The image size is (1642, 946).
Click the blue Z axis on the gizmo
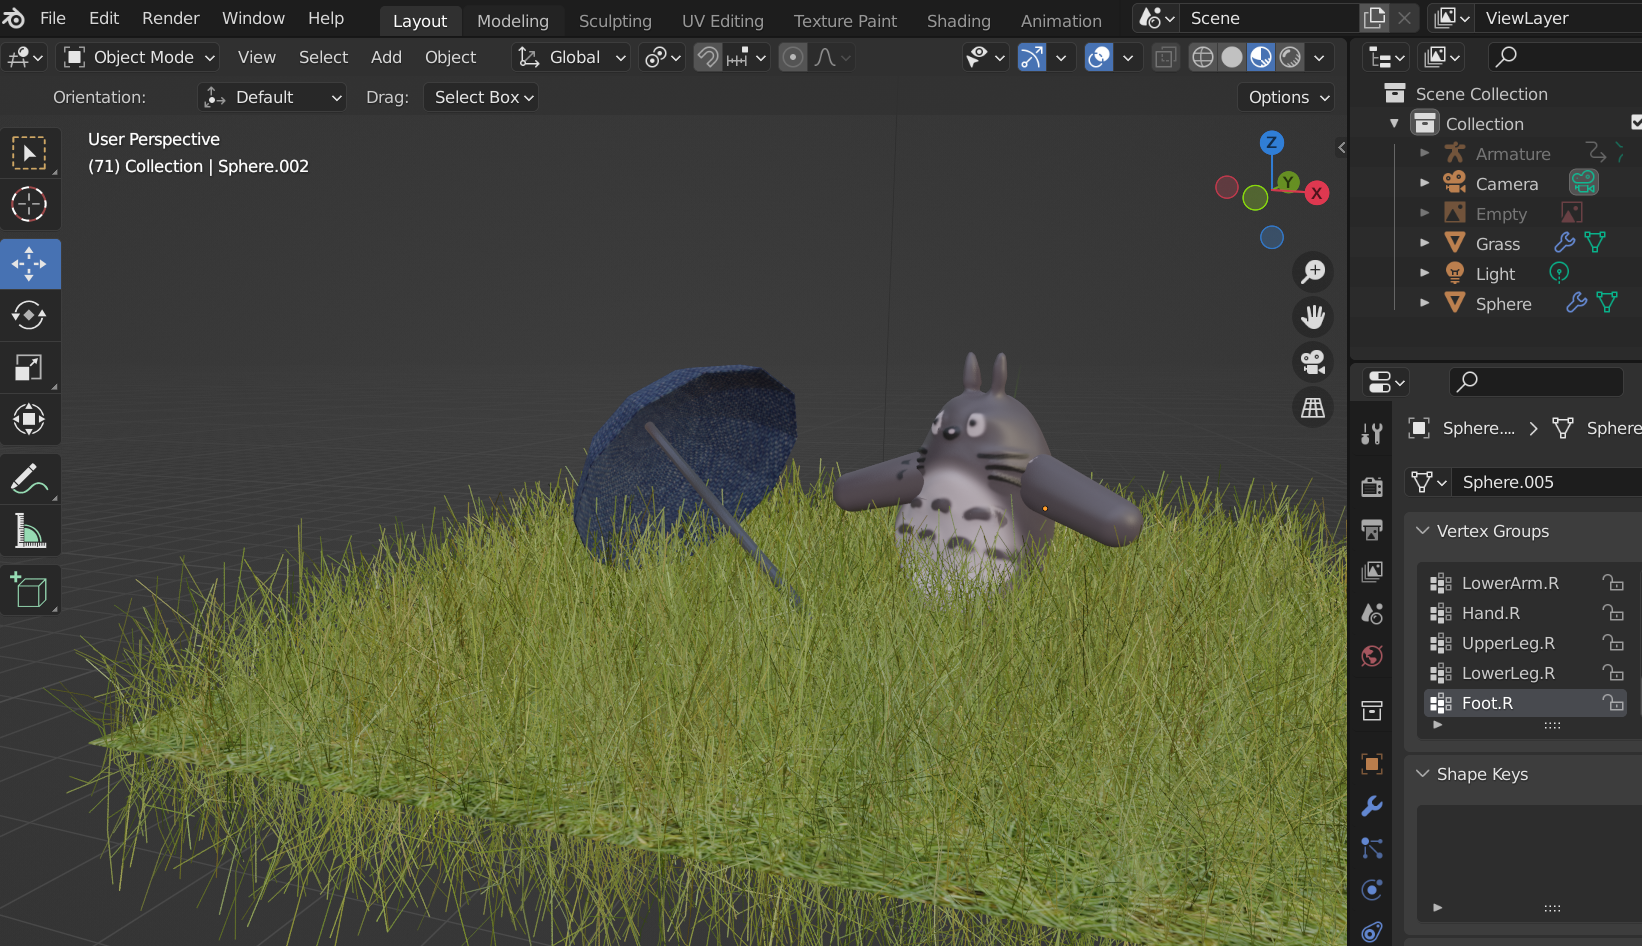(1271, 142)
